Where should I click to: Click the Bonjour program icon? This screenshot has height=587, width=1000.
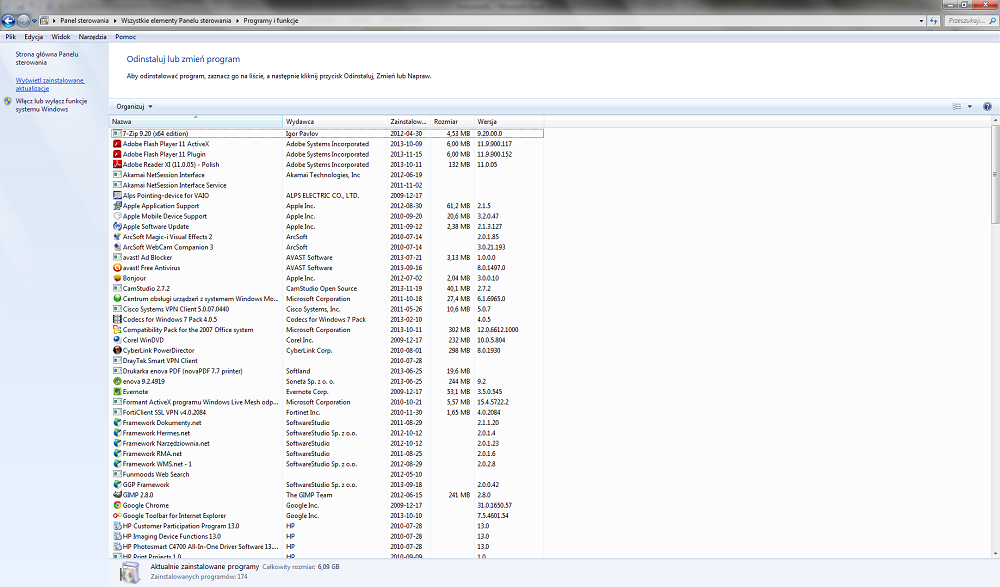(117, 278)
